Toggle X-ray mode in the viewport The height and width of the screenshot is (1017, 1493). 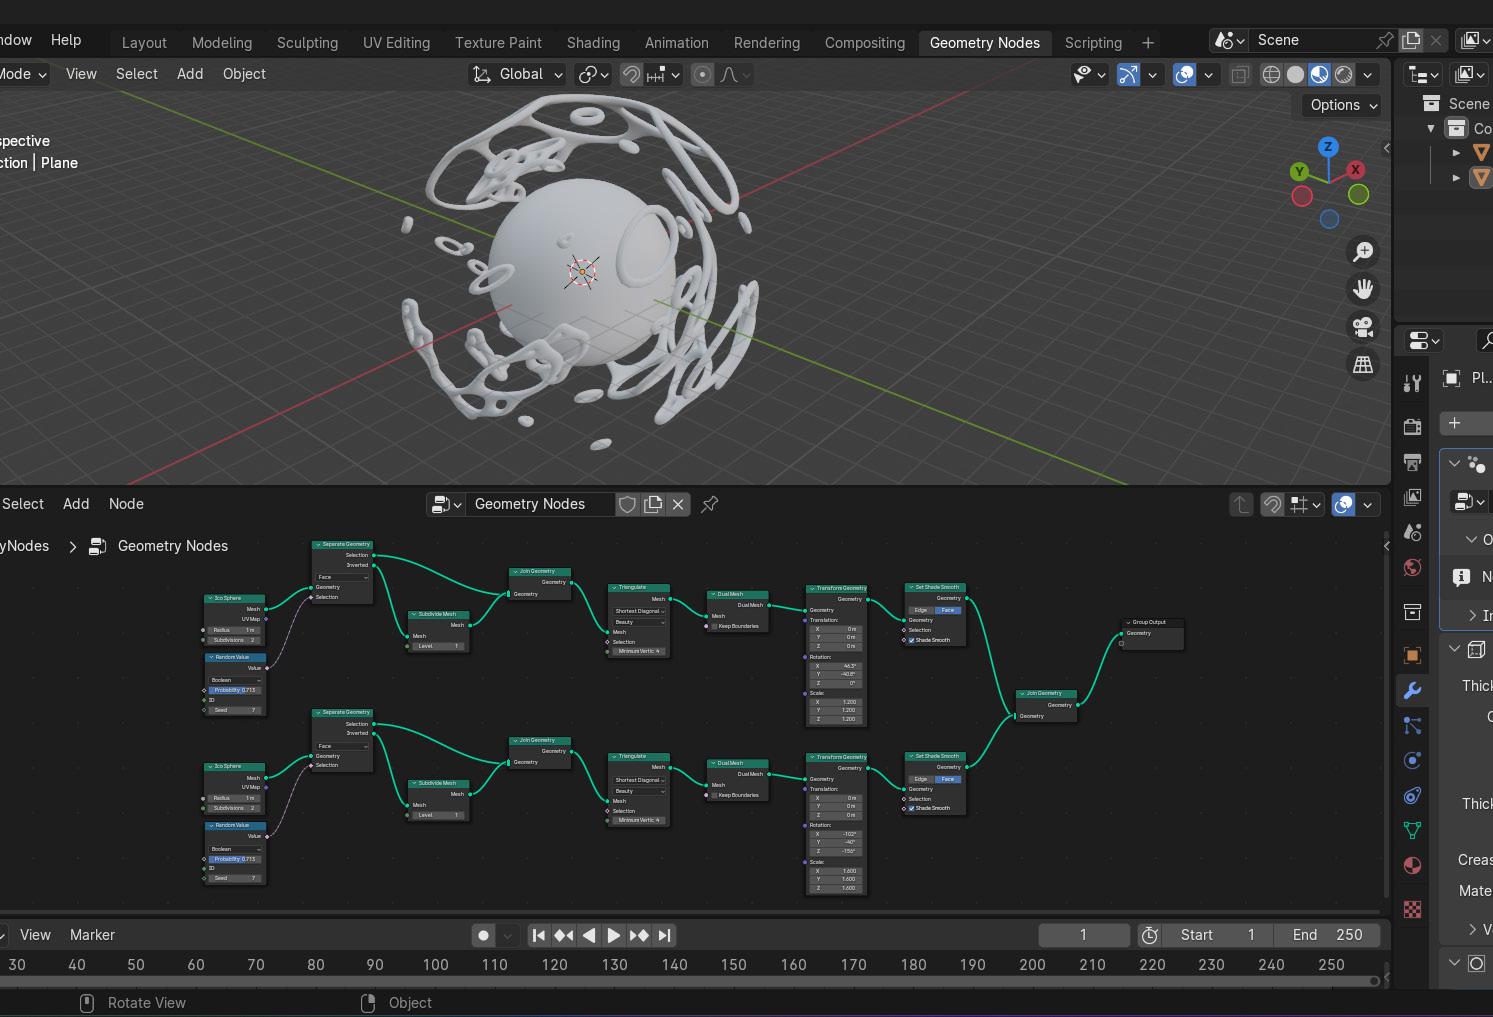(x=1239, y=74)
